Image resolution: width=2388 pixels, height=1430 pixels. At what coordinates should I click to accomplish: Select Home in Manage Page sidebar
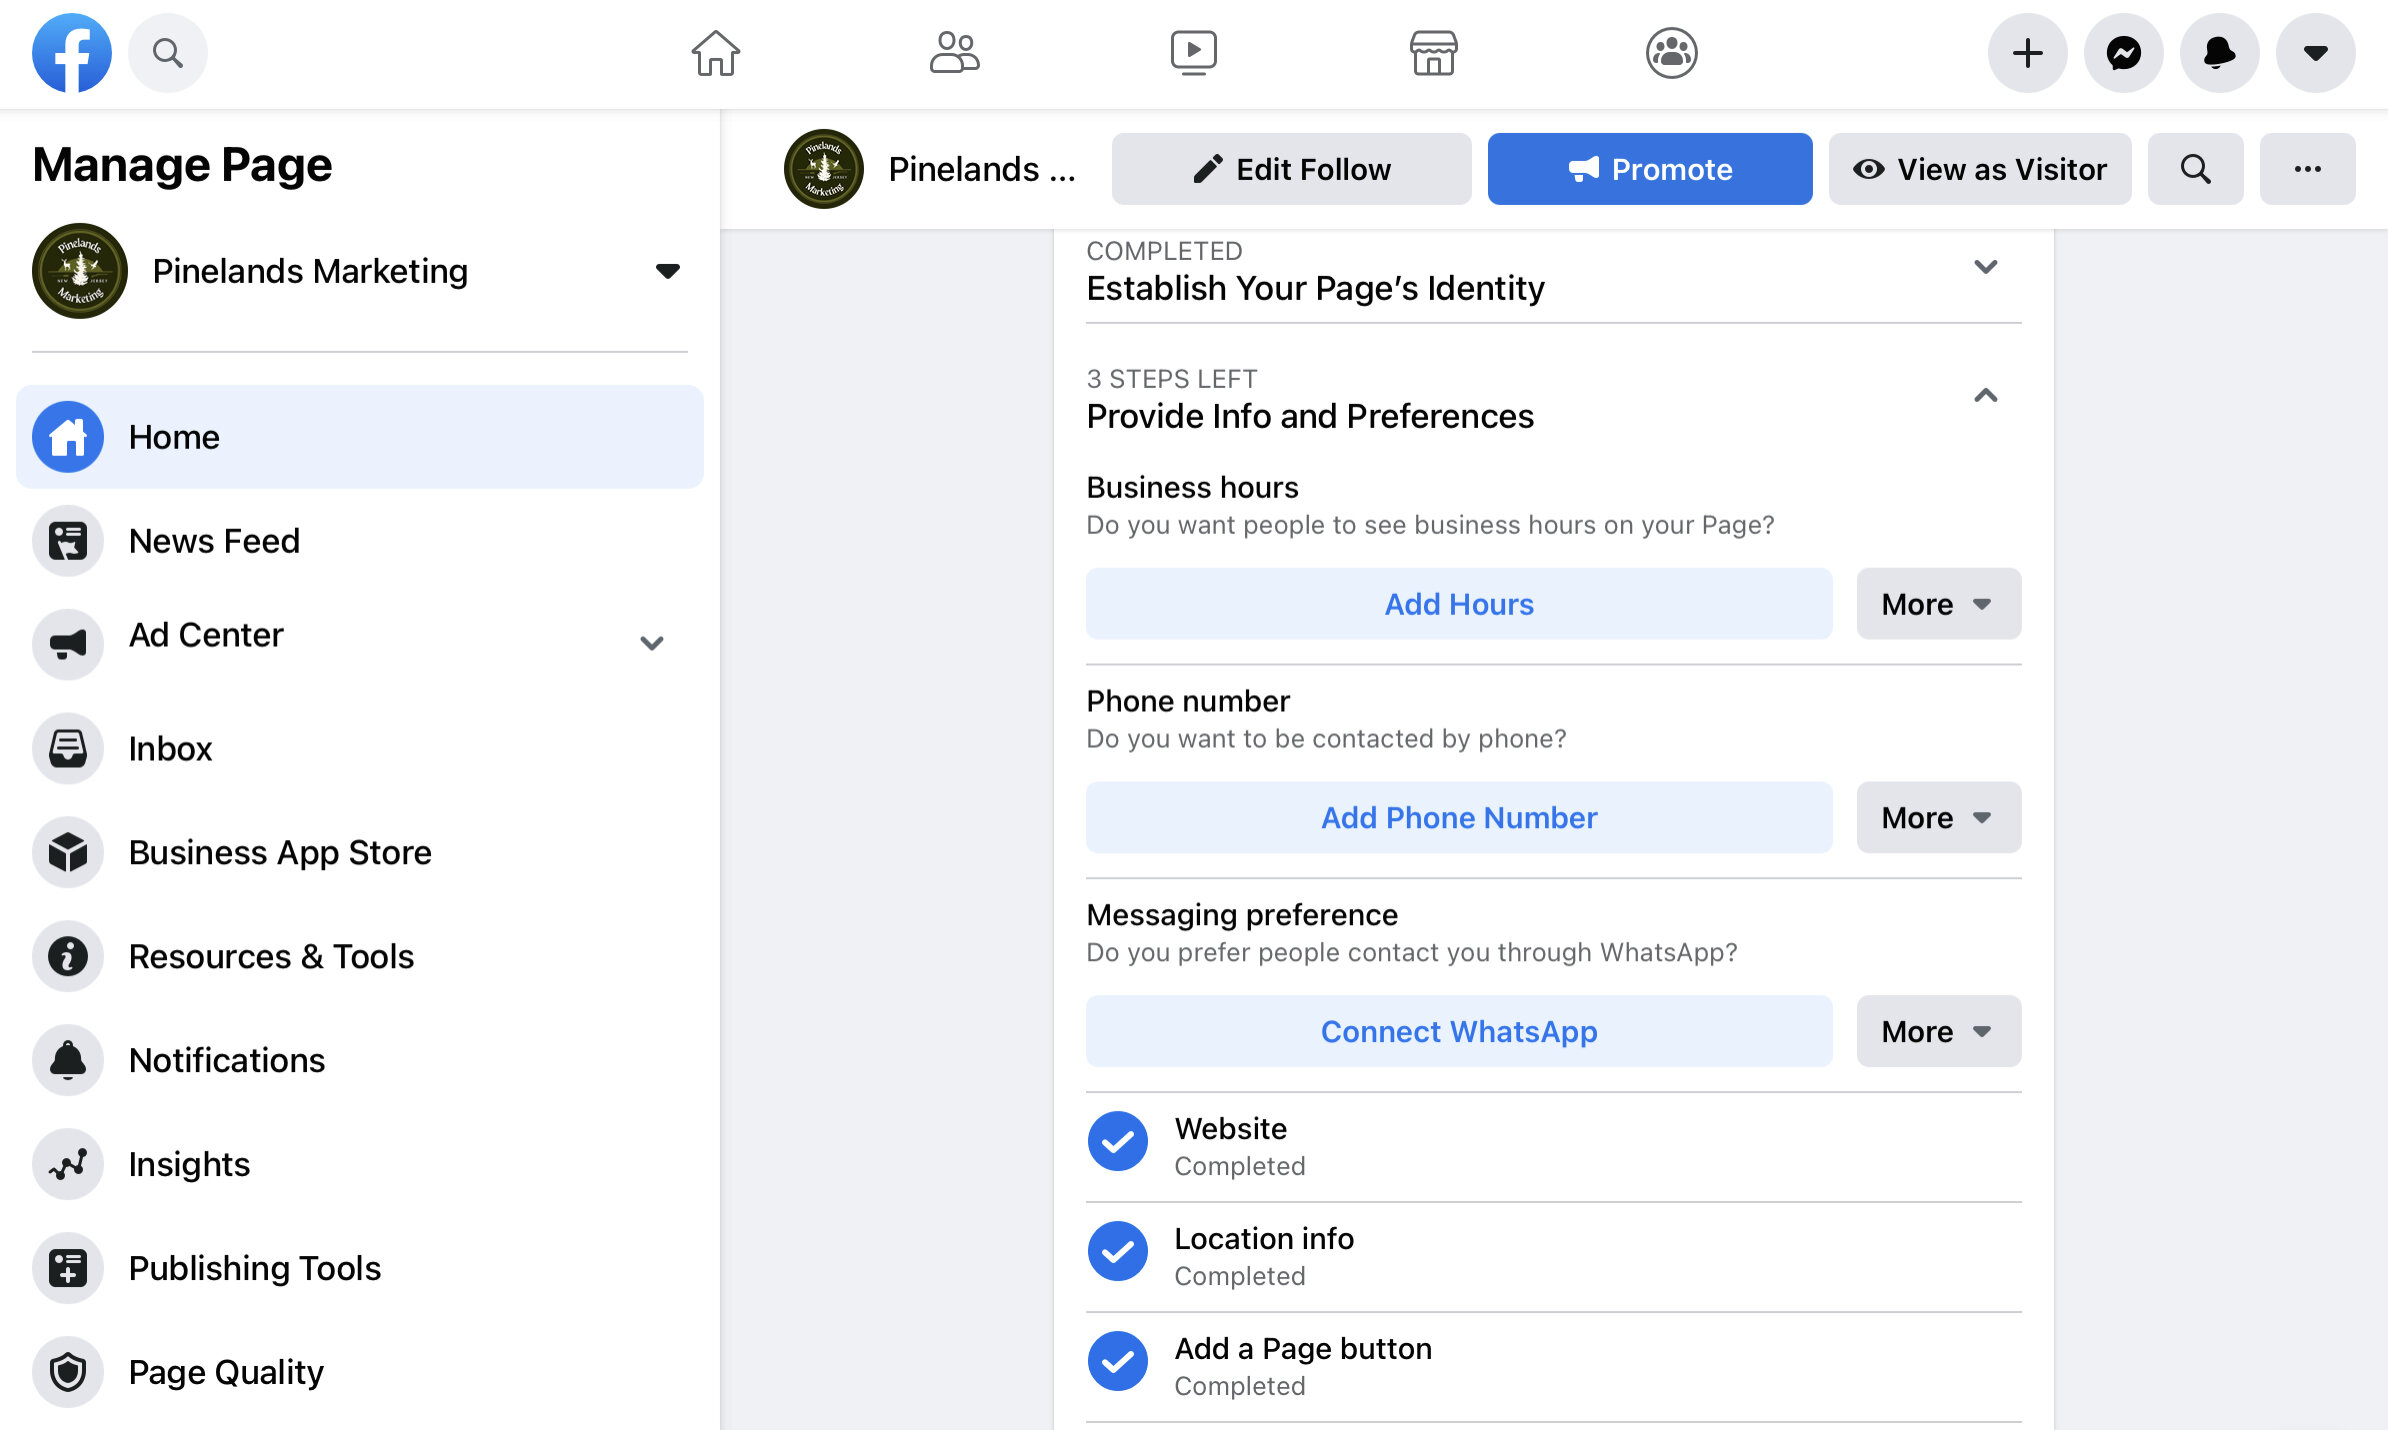(x=360, y=437)
